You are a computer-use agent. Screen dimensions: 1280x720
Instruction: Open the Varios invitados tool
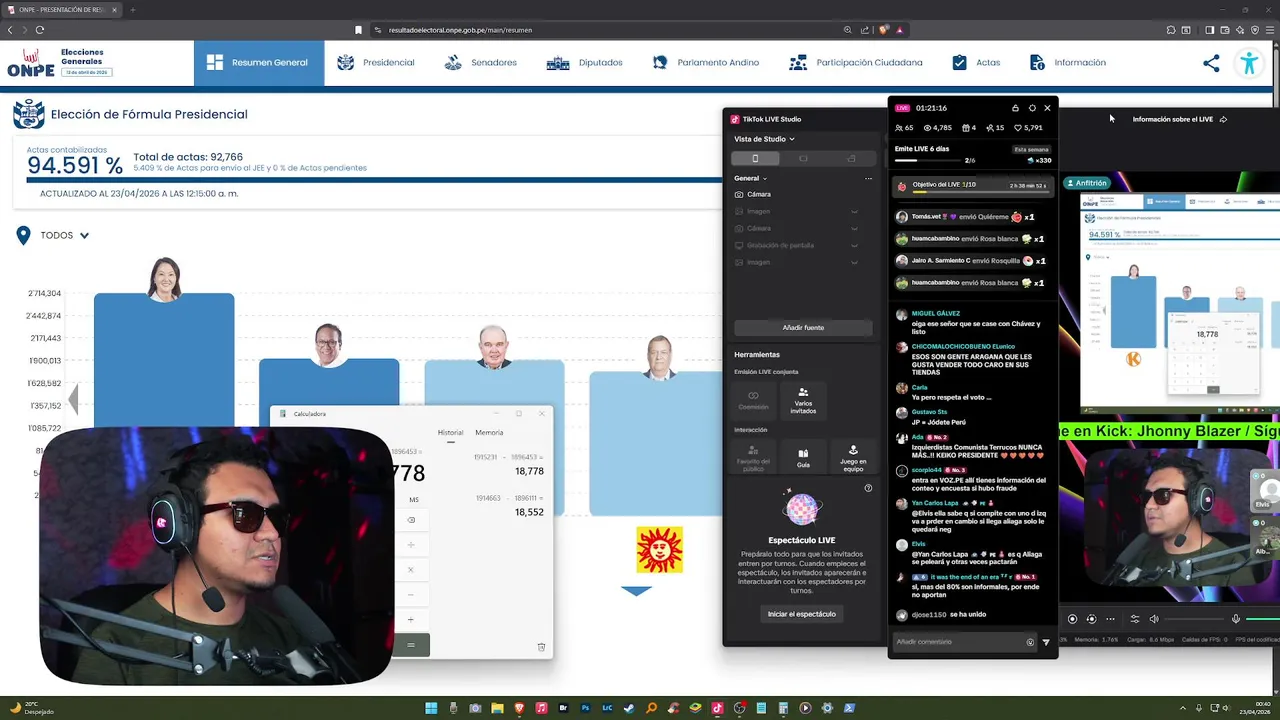click(x=803, y=400)
